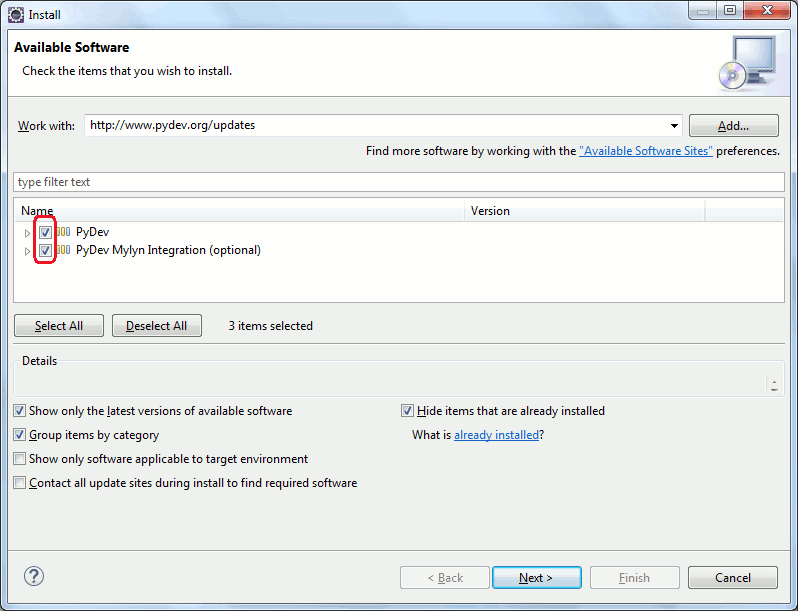The image size is (798, 611).
Task: Click the PyDev category icon
Action: [x=64, y=232]
